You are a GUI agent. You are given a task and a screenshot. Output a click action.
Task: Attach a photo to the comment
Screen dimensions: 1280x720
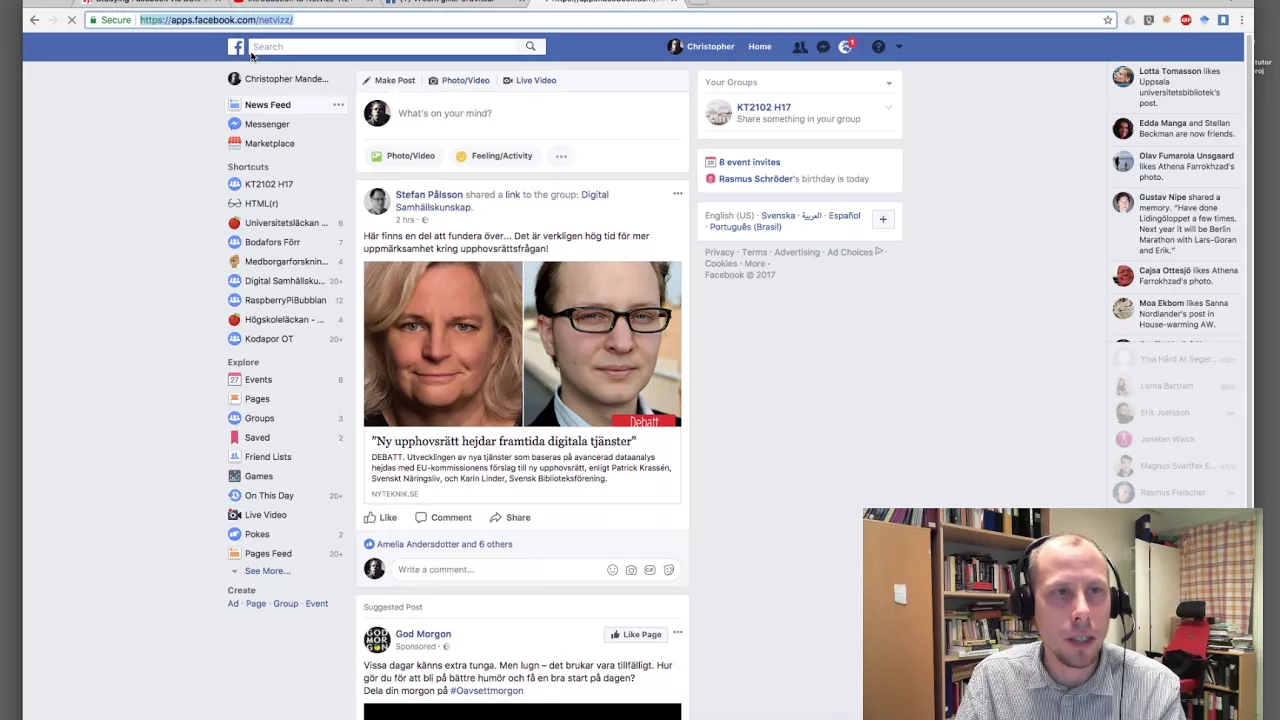[631, 570]
